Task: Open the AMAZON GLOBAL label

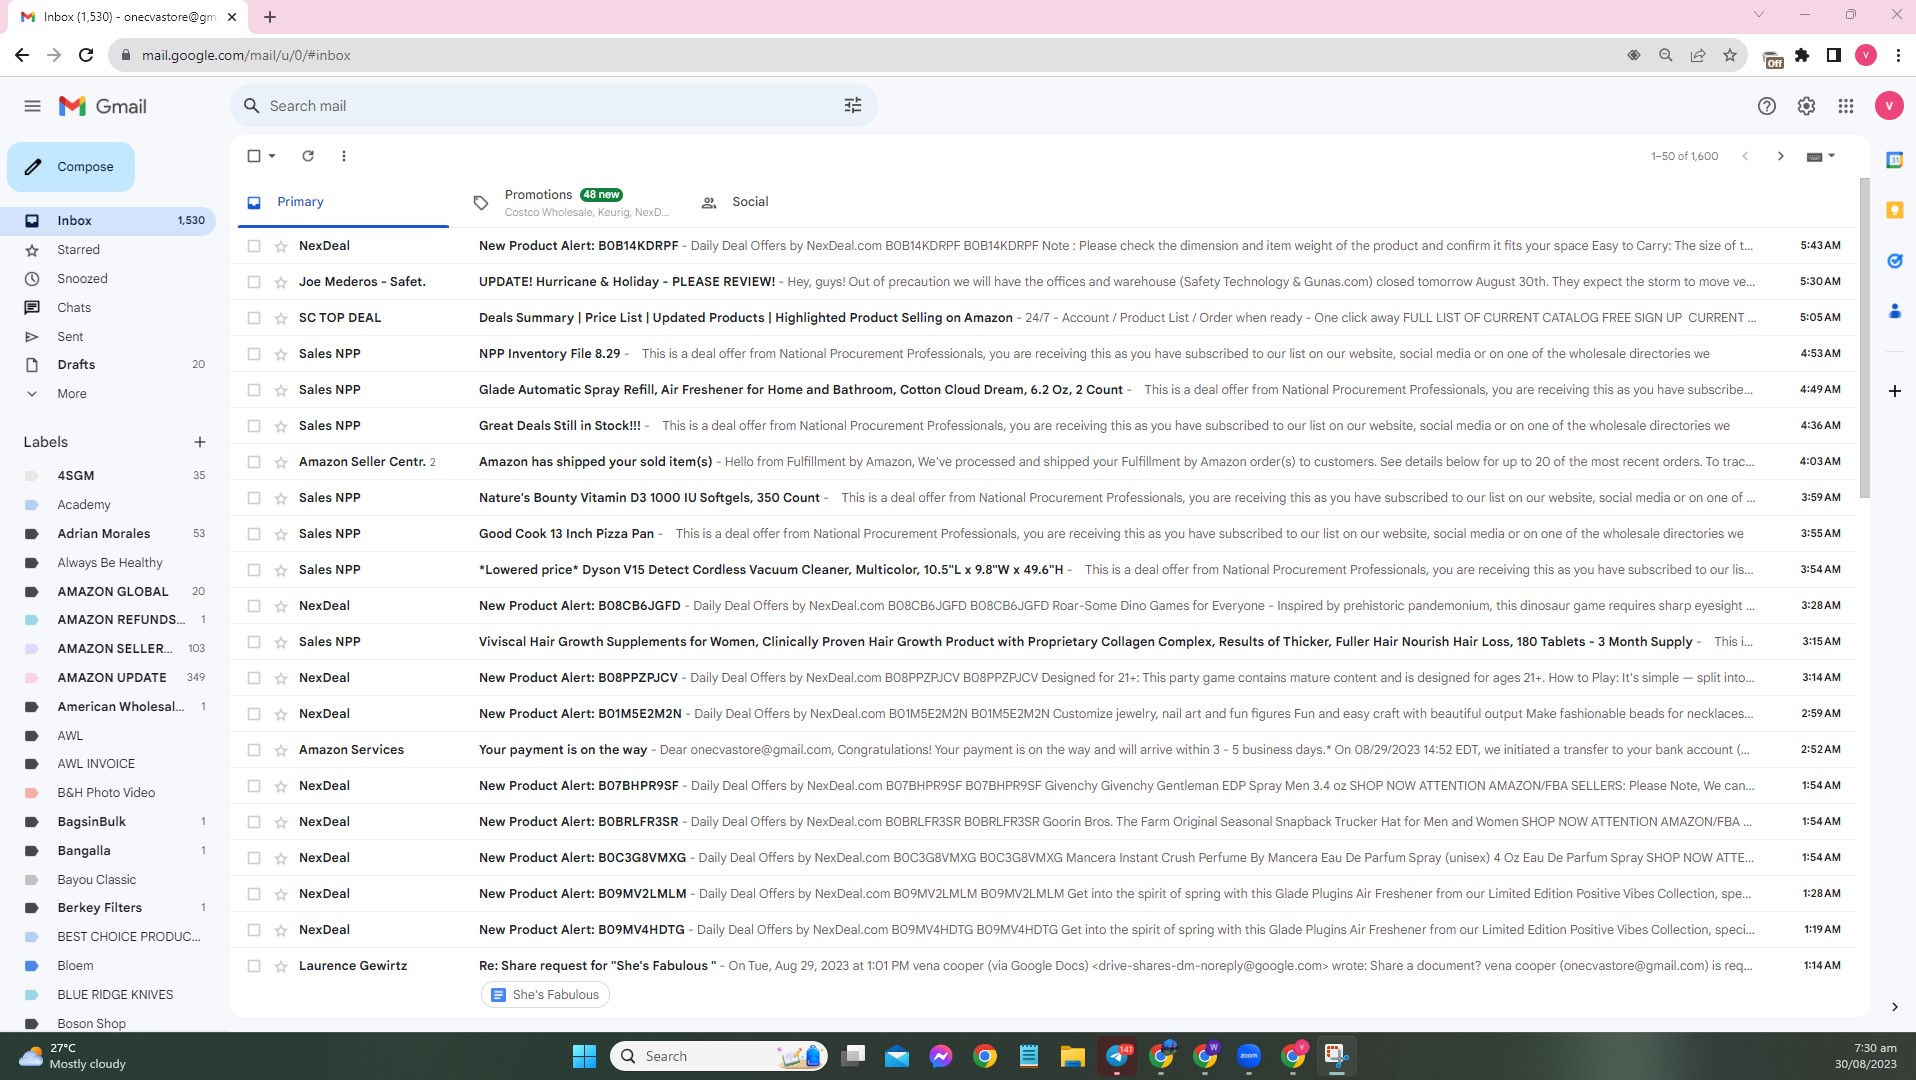Action: [x=112, y=592]
